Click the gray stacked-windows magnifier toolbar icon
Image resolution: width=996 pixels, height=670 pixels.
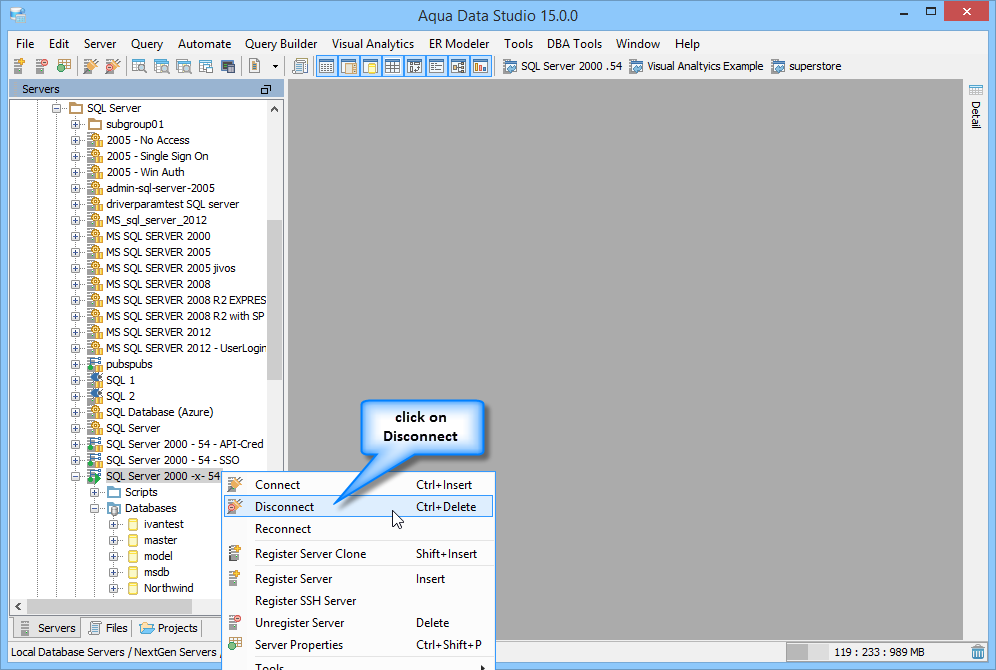click(x=184, y=65)
